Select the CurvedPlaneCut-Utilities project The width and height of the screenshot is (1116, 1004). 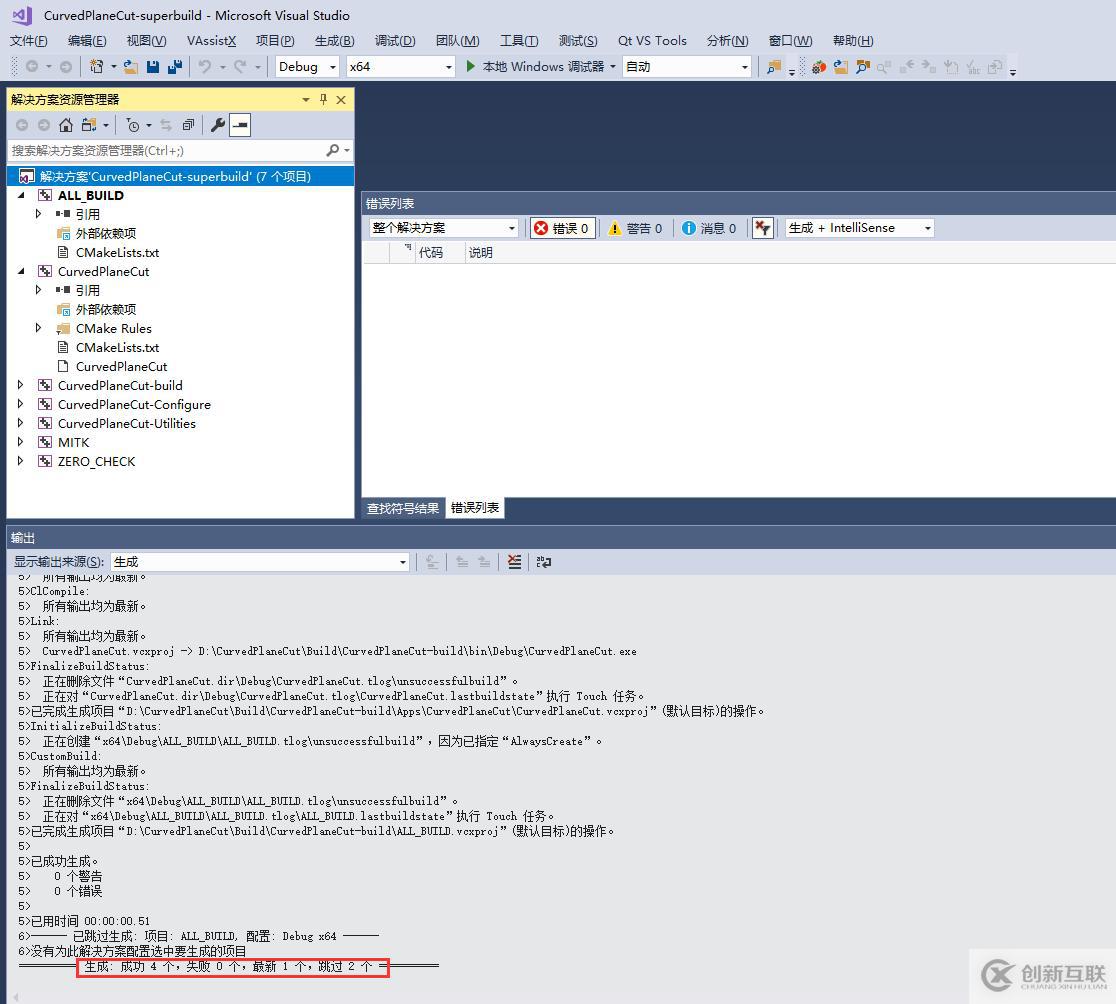(127, 423)
